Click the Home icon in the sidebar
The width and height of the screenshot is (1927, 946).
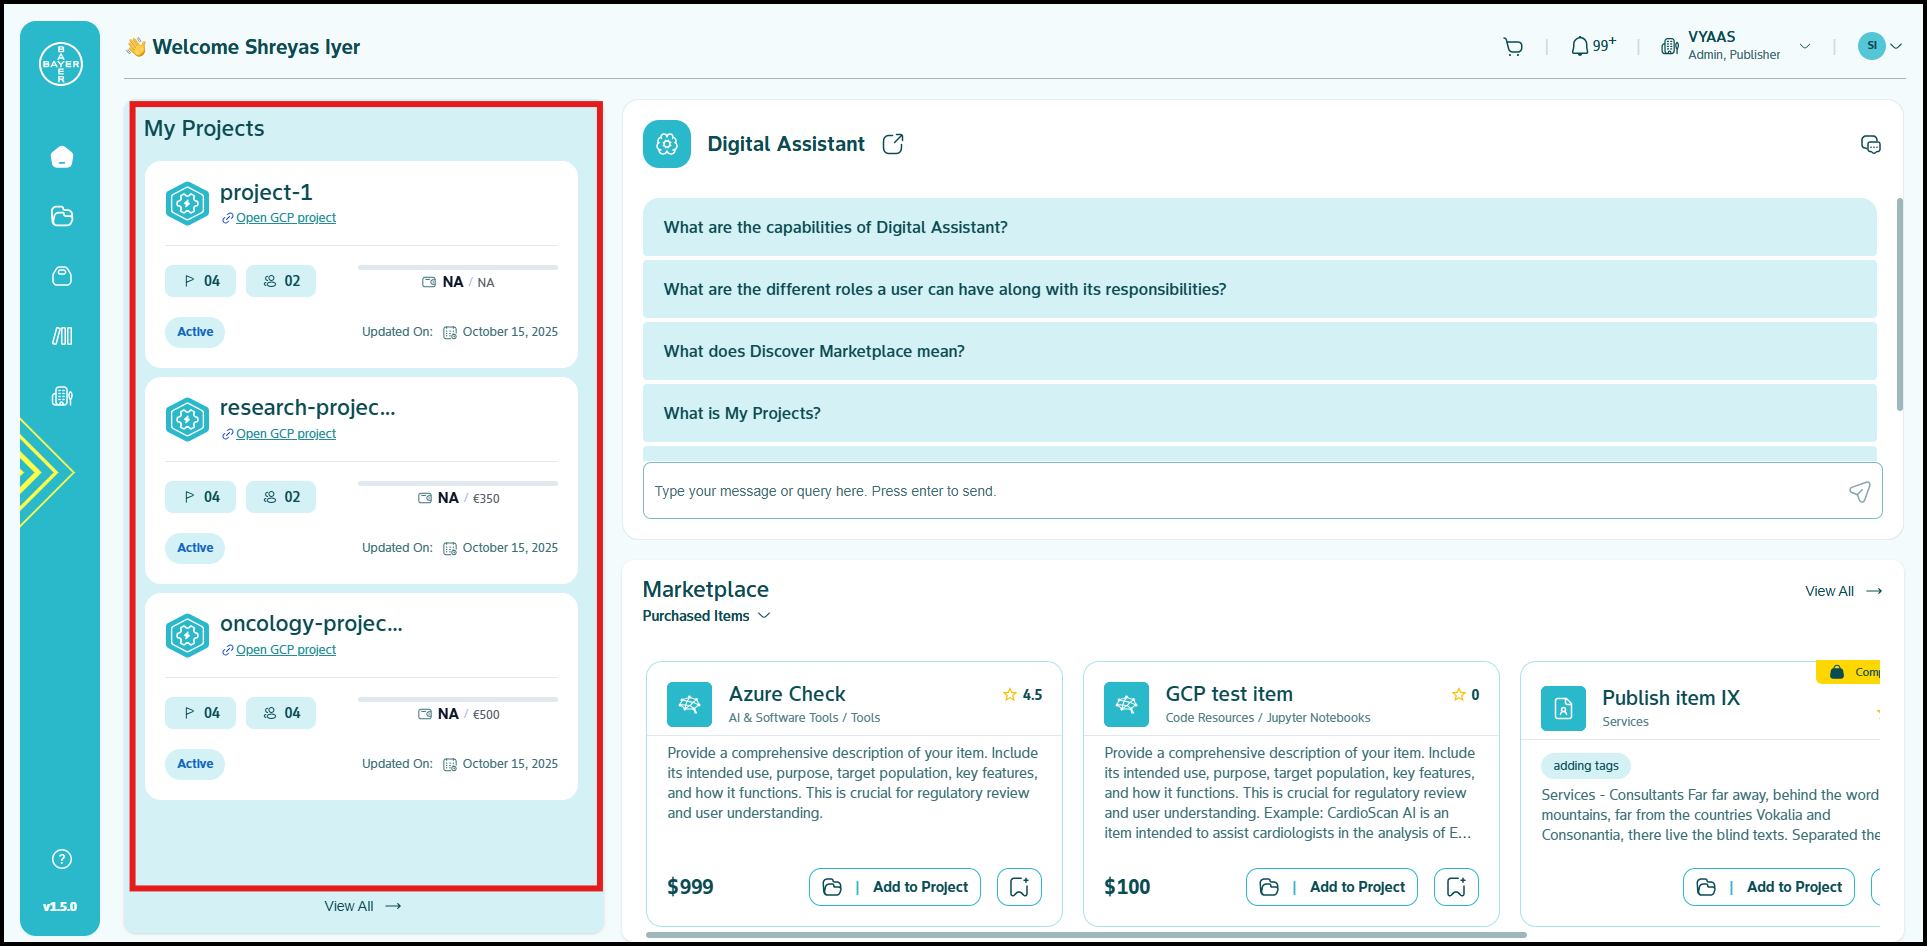pos(62,157)
